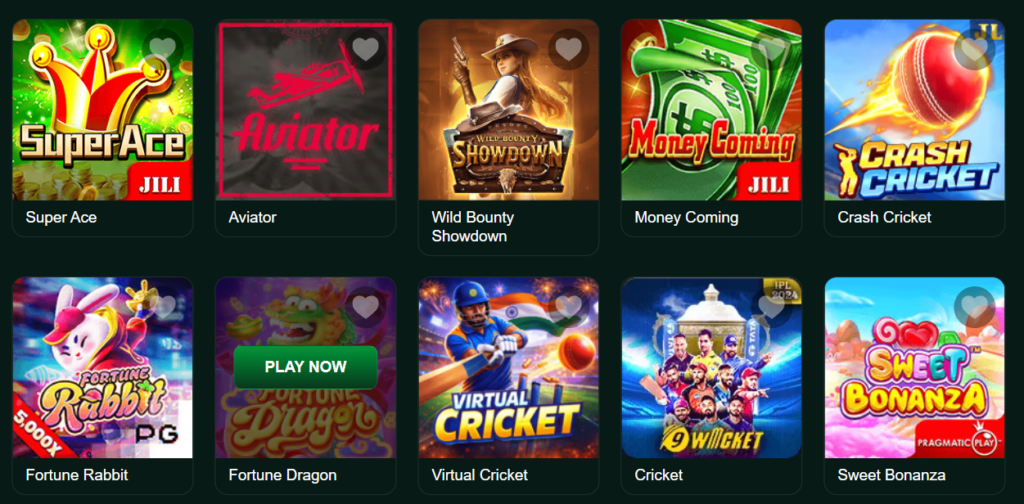Choose the Virtual Cricket title label

pyautogui.click(x=480, y=475)
